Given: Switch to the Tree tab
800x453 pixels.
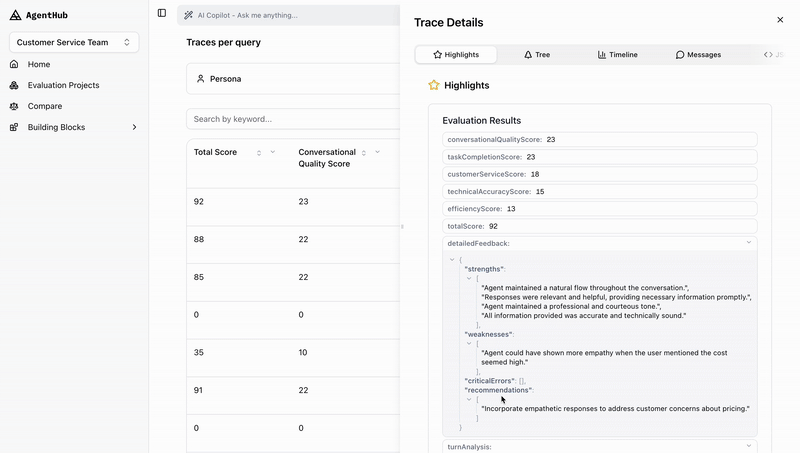Looking at the screenshot, I should pos(537,55).
